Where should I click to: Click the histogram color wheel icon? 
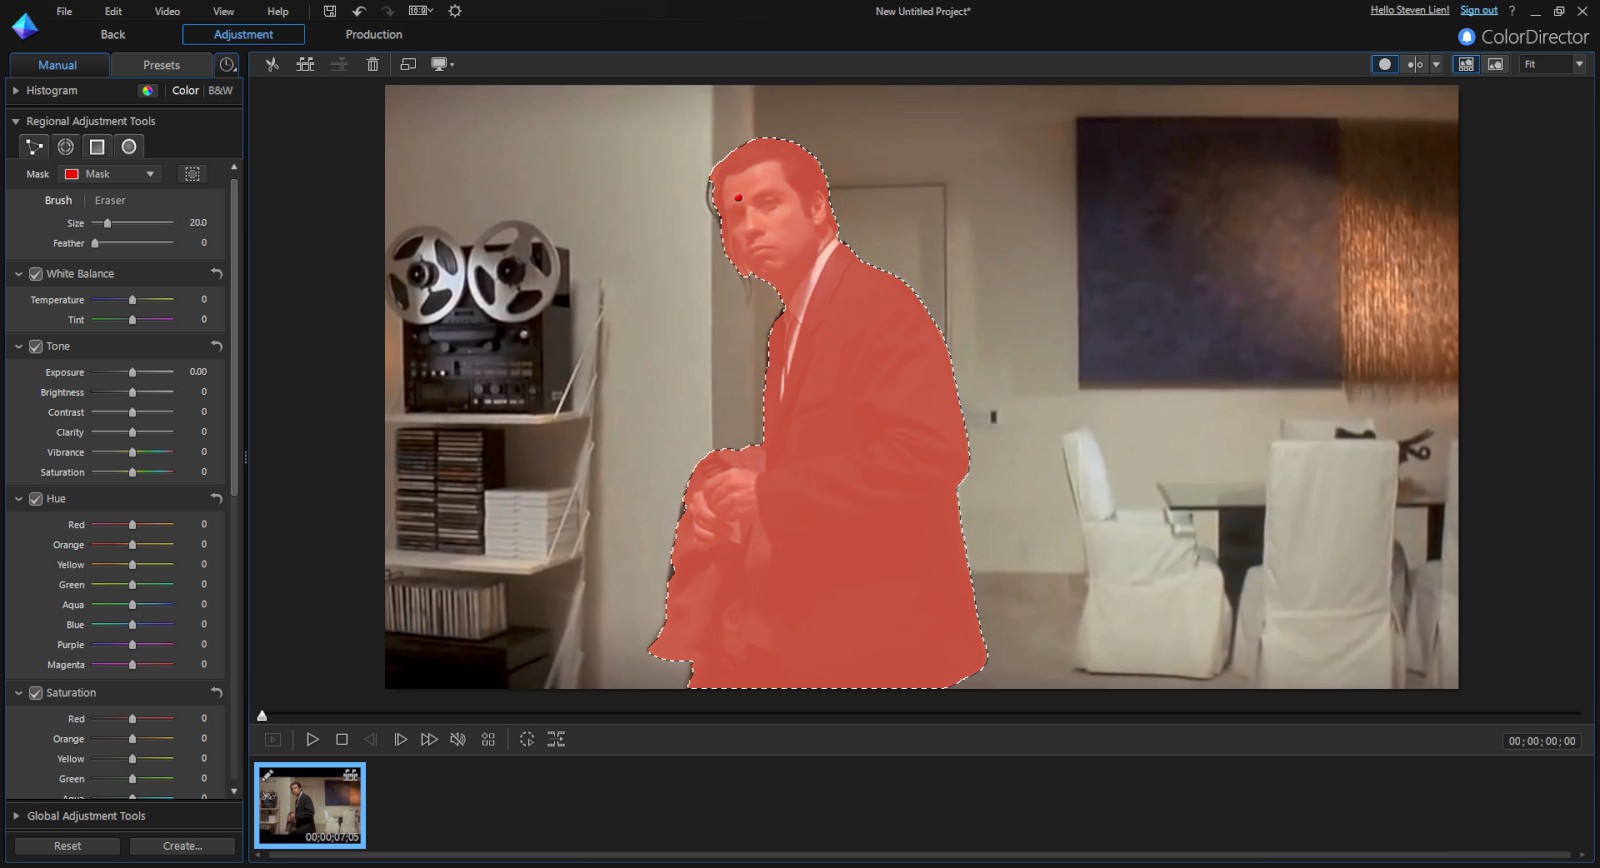pyautogui.click(x=148, y=90)
